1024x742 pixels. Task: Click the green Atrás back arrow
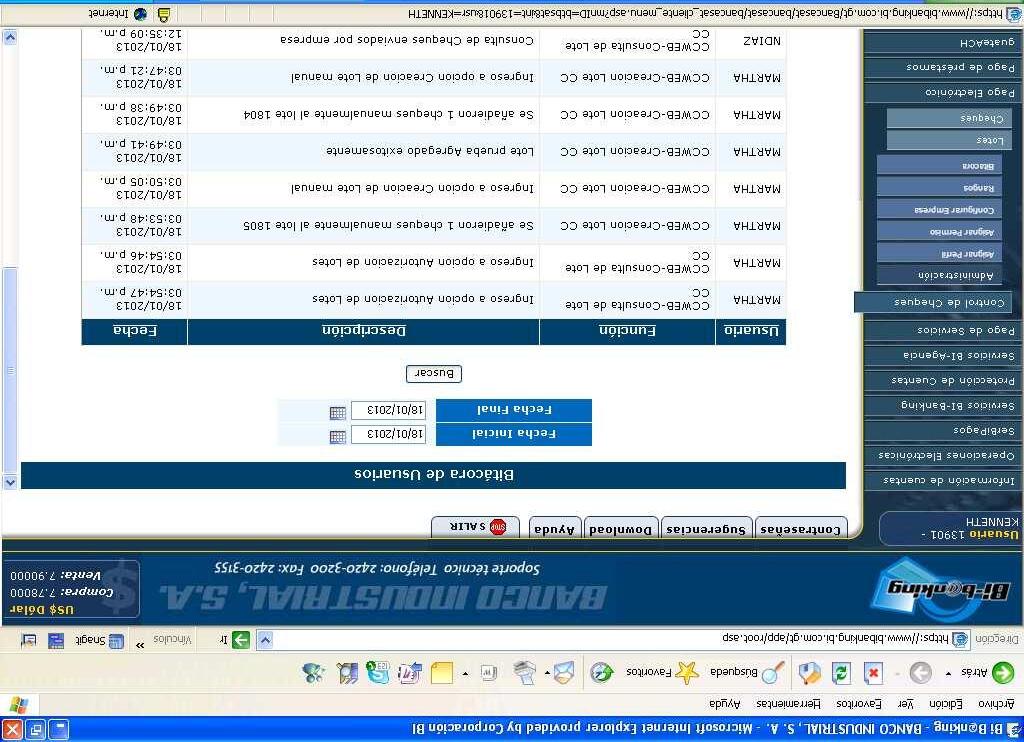(1002, 672)
